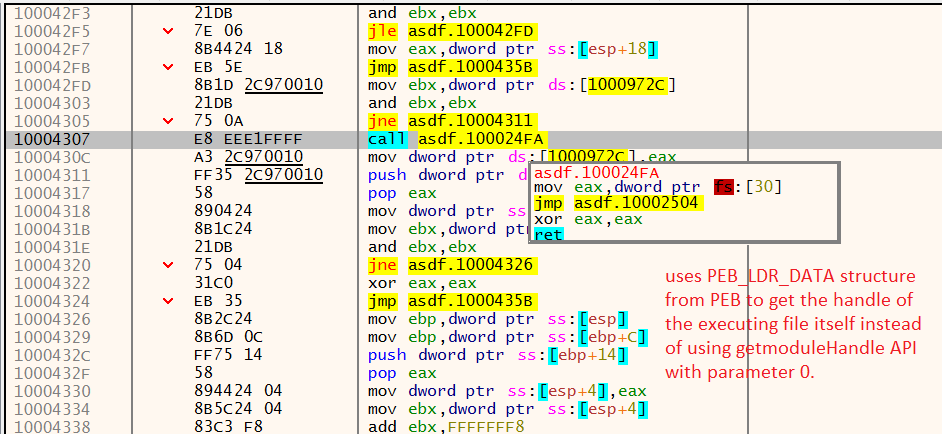Click address 100042FD
The height and width of the screenshot is (434, 942).
(52, 85)
